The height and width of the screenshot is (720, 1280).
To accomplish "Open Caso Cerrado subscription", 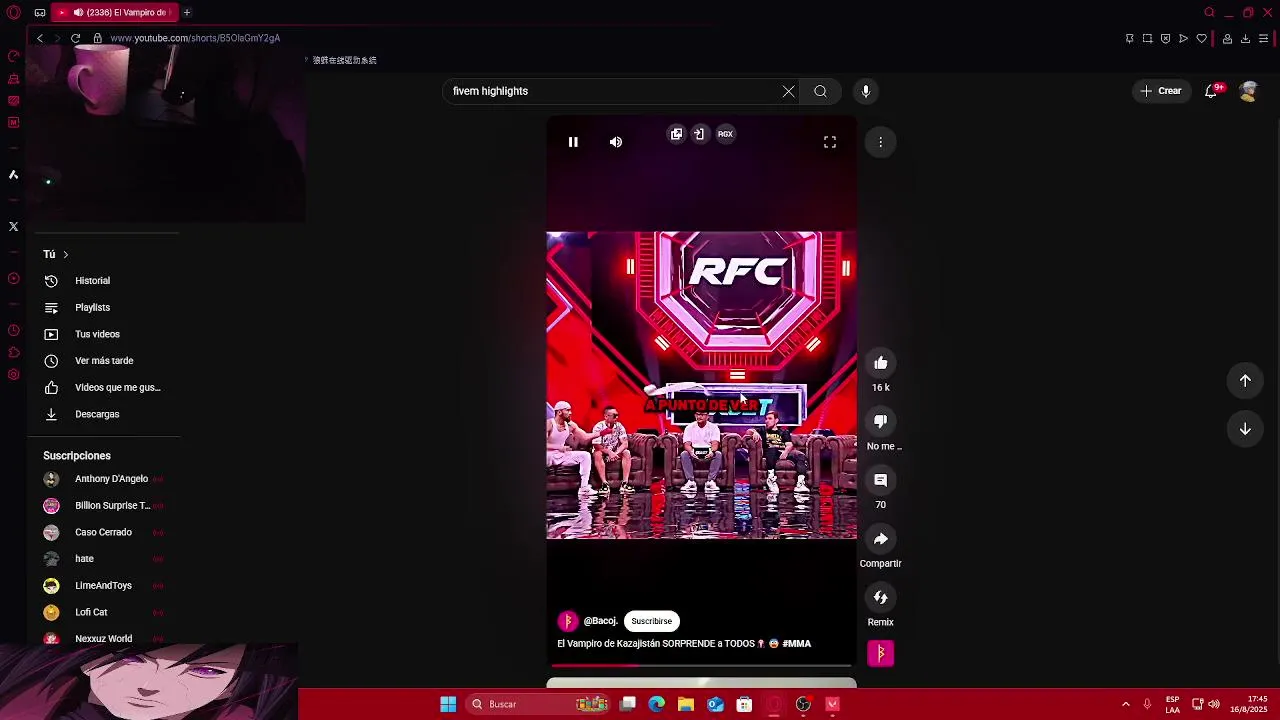I will click(x=104, y=533).
